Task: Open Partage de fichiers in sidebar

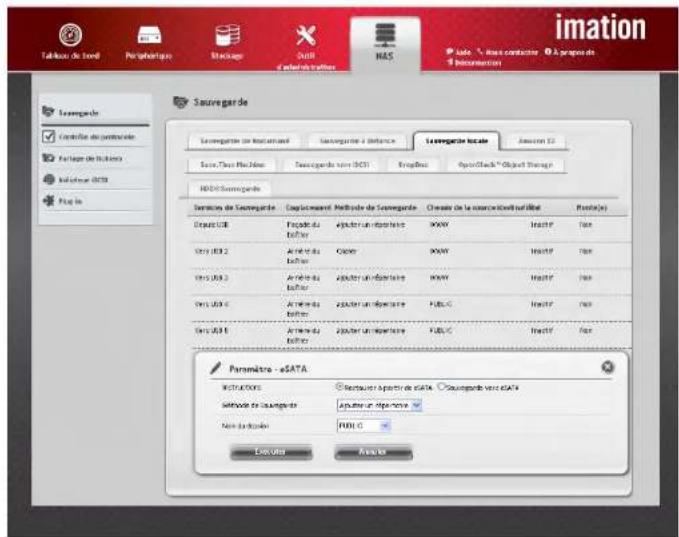Action: coord(95,158)
